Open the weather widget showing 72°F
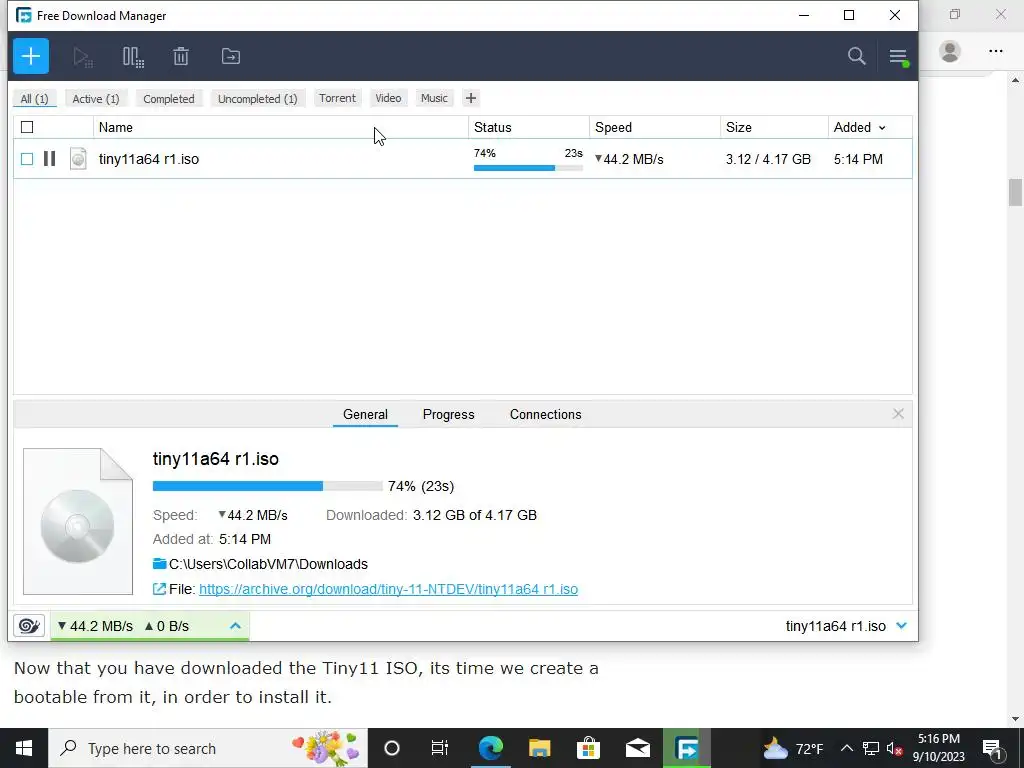This screenshot has width=1024, height=768. [x=793, y=748]
